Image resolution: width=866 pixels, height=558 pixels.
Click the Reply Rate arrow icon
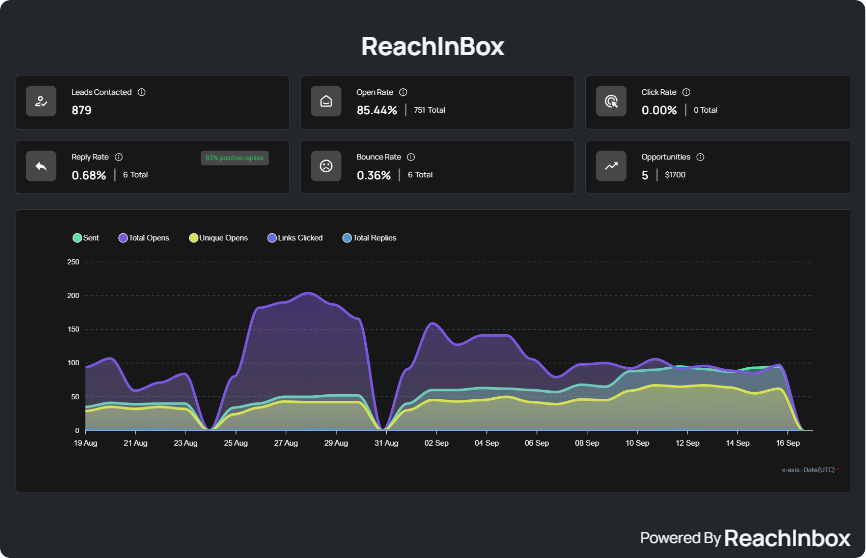41,166
